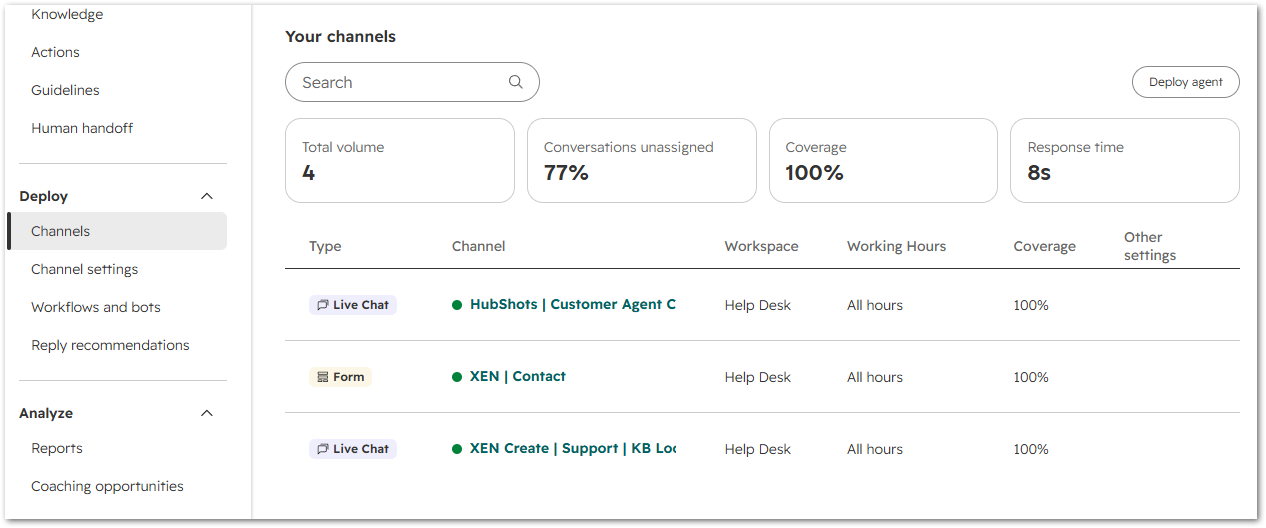Click green status dot beside XEN | Contact
This screenshot has height=528, width=1266.
click(x=457, y=377)
